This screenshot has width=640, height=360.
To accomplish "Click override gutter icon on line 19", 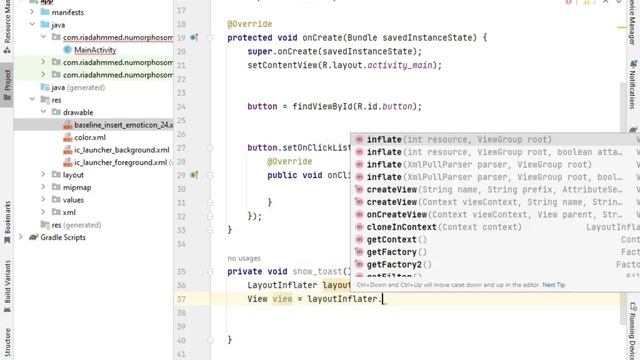I will pyautogui.click(x=194, y=38).
